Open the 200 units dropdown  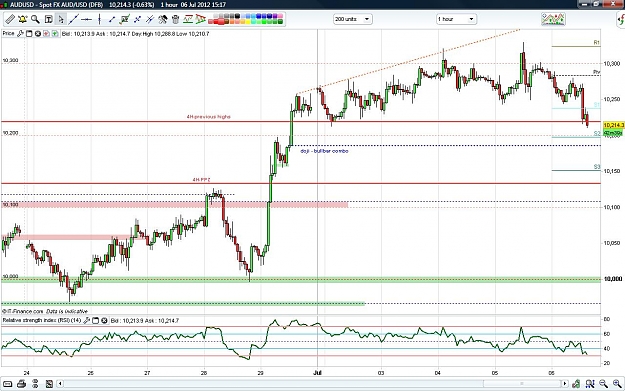point(352,19)
